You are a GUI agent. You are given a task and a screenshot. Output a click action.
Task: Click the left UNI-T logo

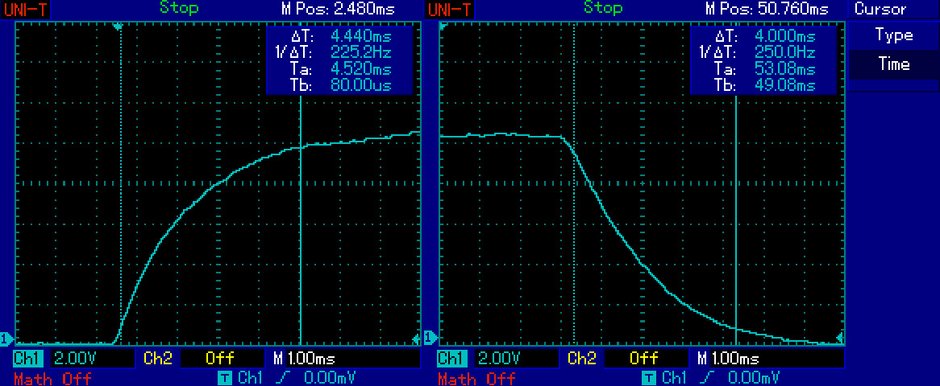click(26, 9)
